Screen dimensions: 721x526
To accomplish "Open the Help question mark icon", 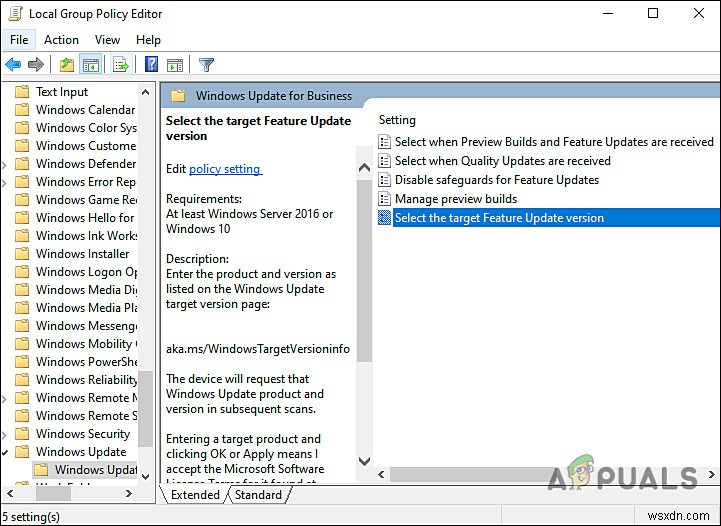I will coord(151,64).
